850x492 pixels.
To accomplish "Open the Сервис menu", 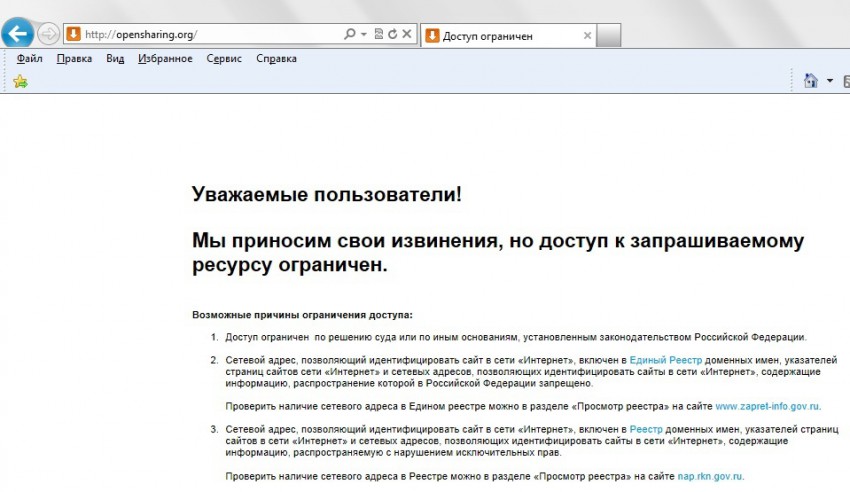I will pos(224,59).
